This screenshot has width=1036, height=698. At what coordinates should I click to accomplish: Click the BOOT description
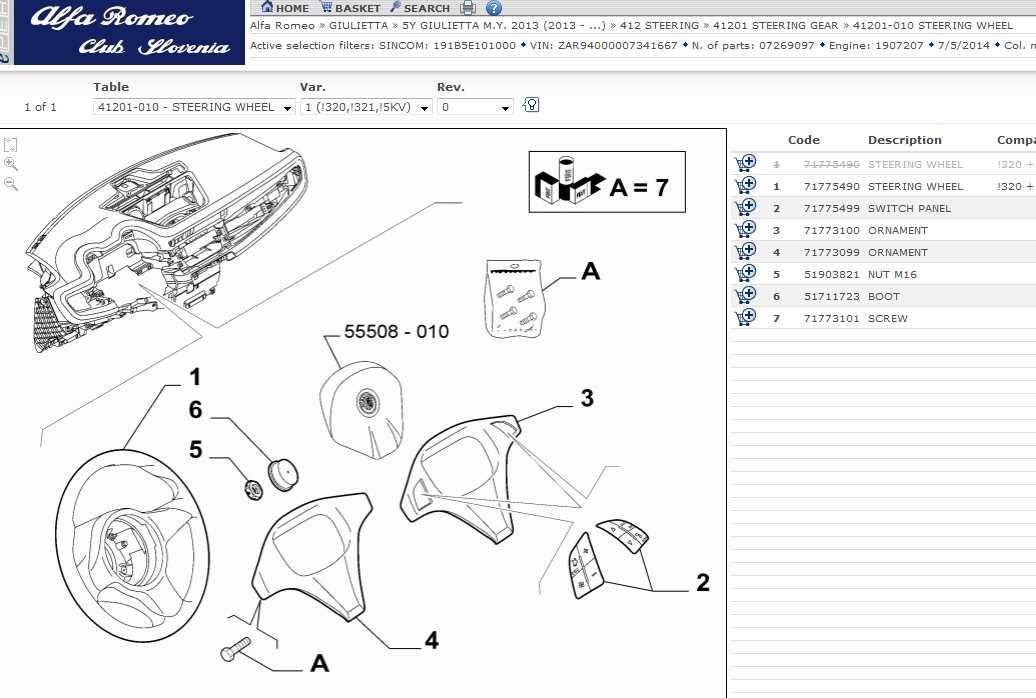883,296
